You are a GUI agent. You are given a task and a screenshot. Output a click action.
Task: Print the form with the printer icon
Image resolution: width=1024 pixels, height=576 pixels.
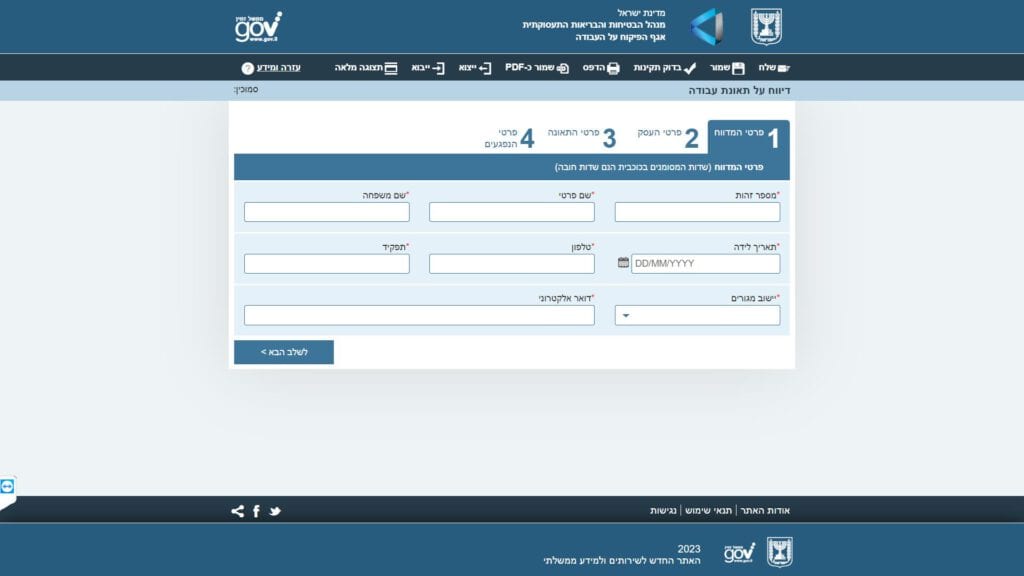pos(613,68)
